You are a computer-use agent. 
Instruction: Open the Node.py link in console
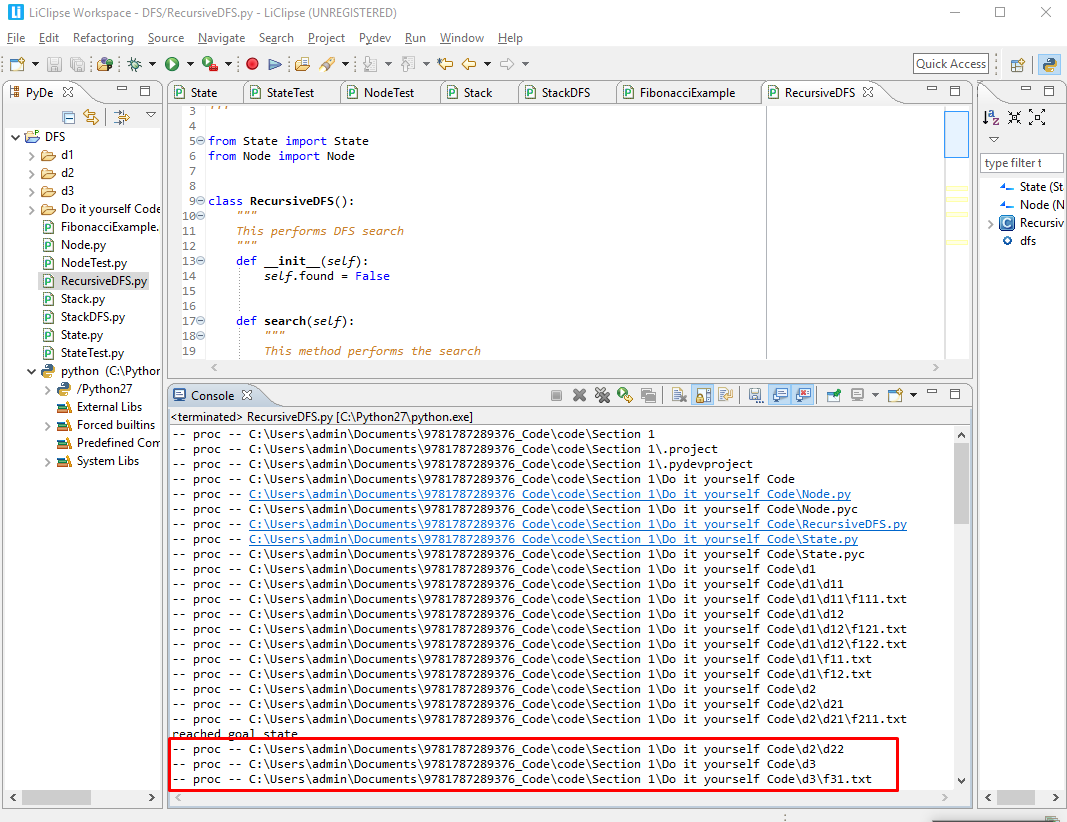pyautogui.click(x=549, y=495)
